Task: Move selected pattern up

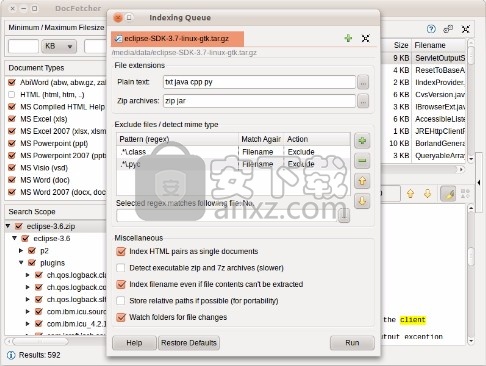Action: tap(362, 181)
